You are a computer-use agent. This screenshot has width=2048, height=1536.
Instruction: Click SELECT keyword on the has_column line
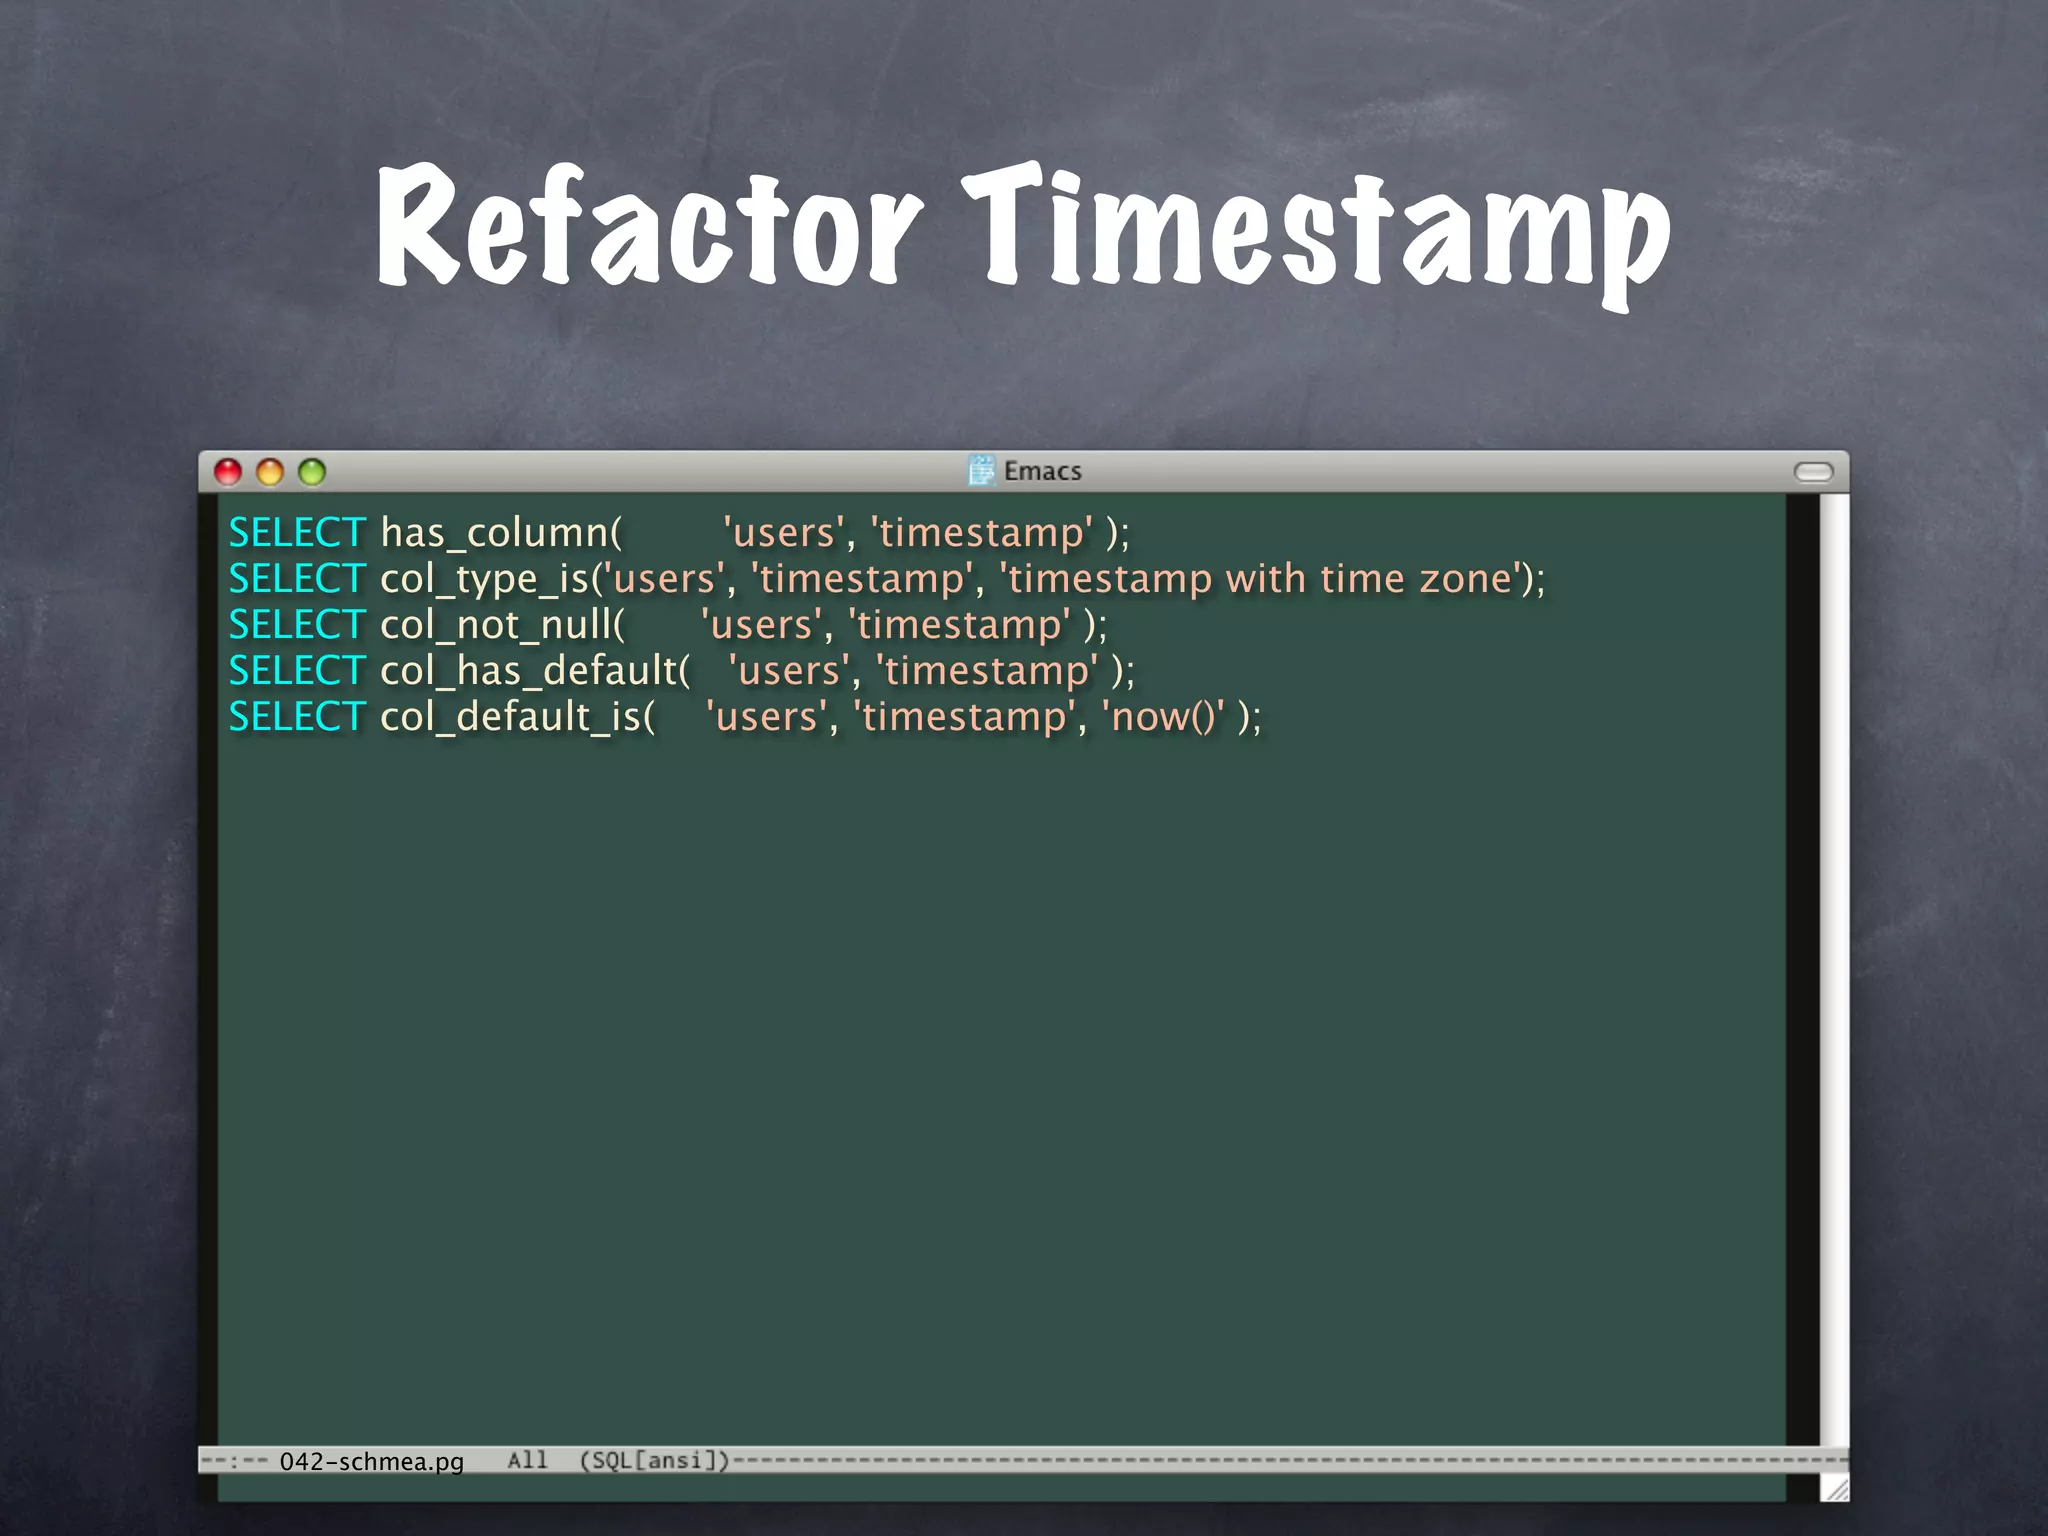[x=297, y=533]
